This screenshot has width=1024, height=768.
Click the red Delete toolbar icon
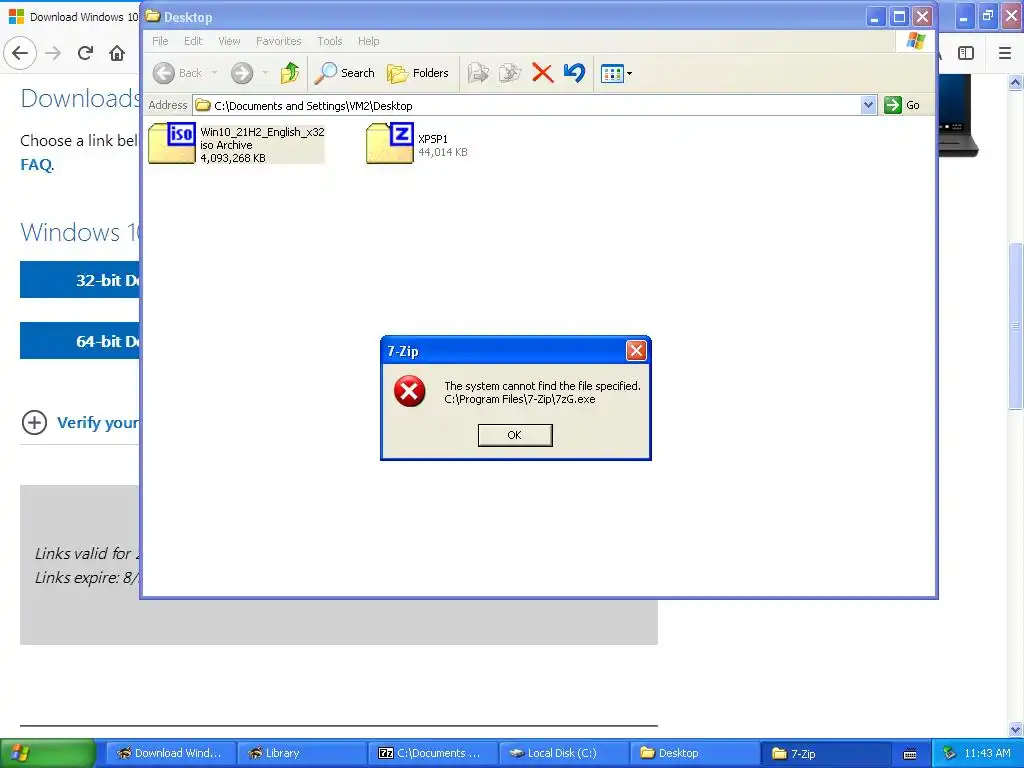(x=542, y=73)
